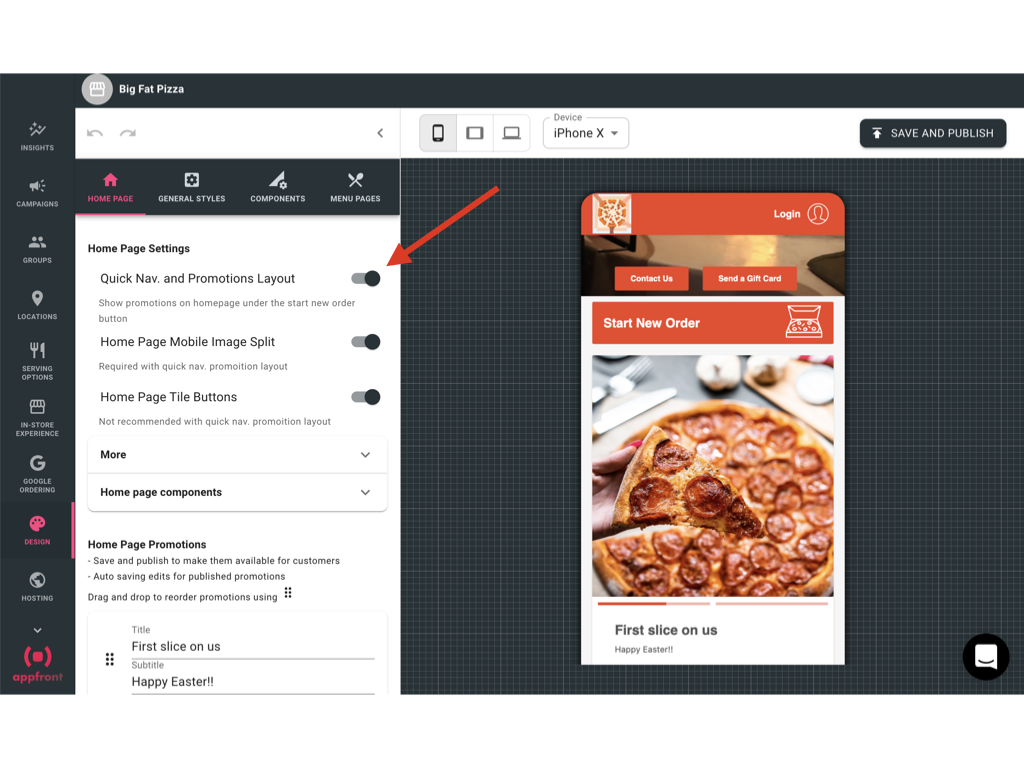This screenshot has height=768, width=1024.
Task: Undo the last change
Action: click(95, 133)
